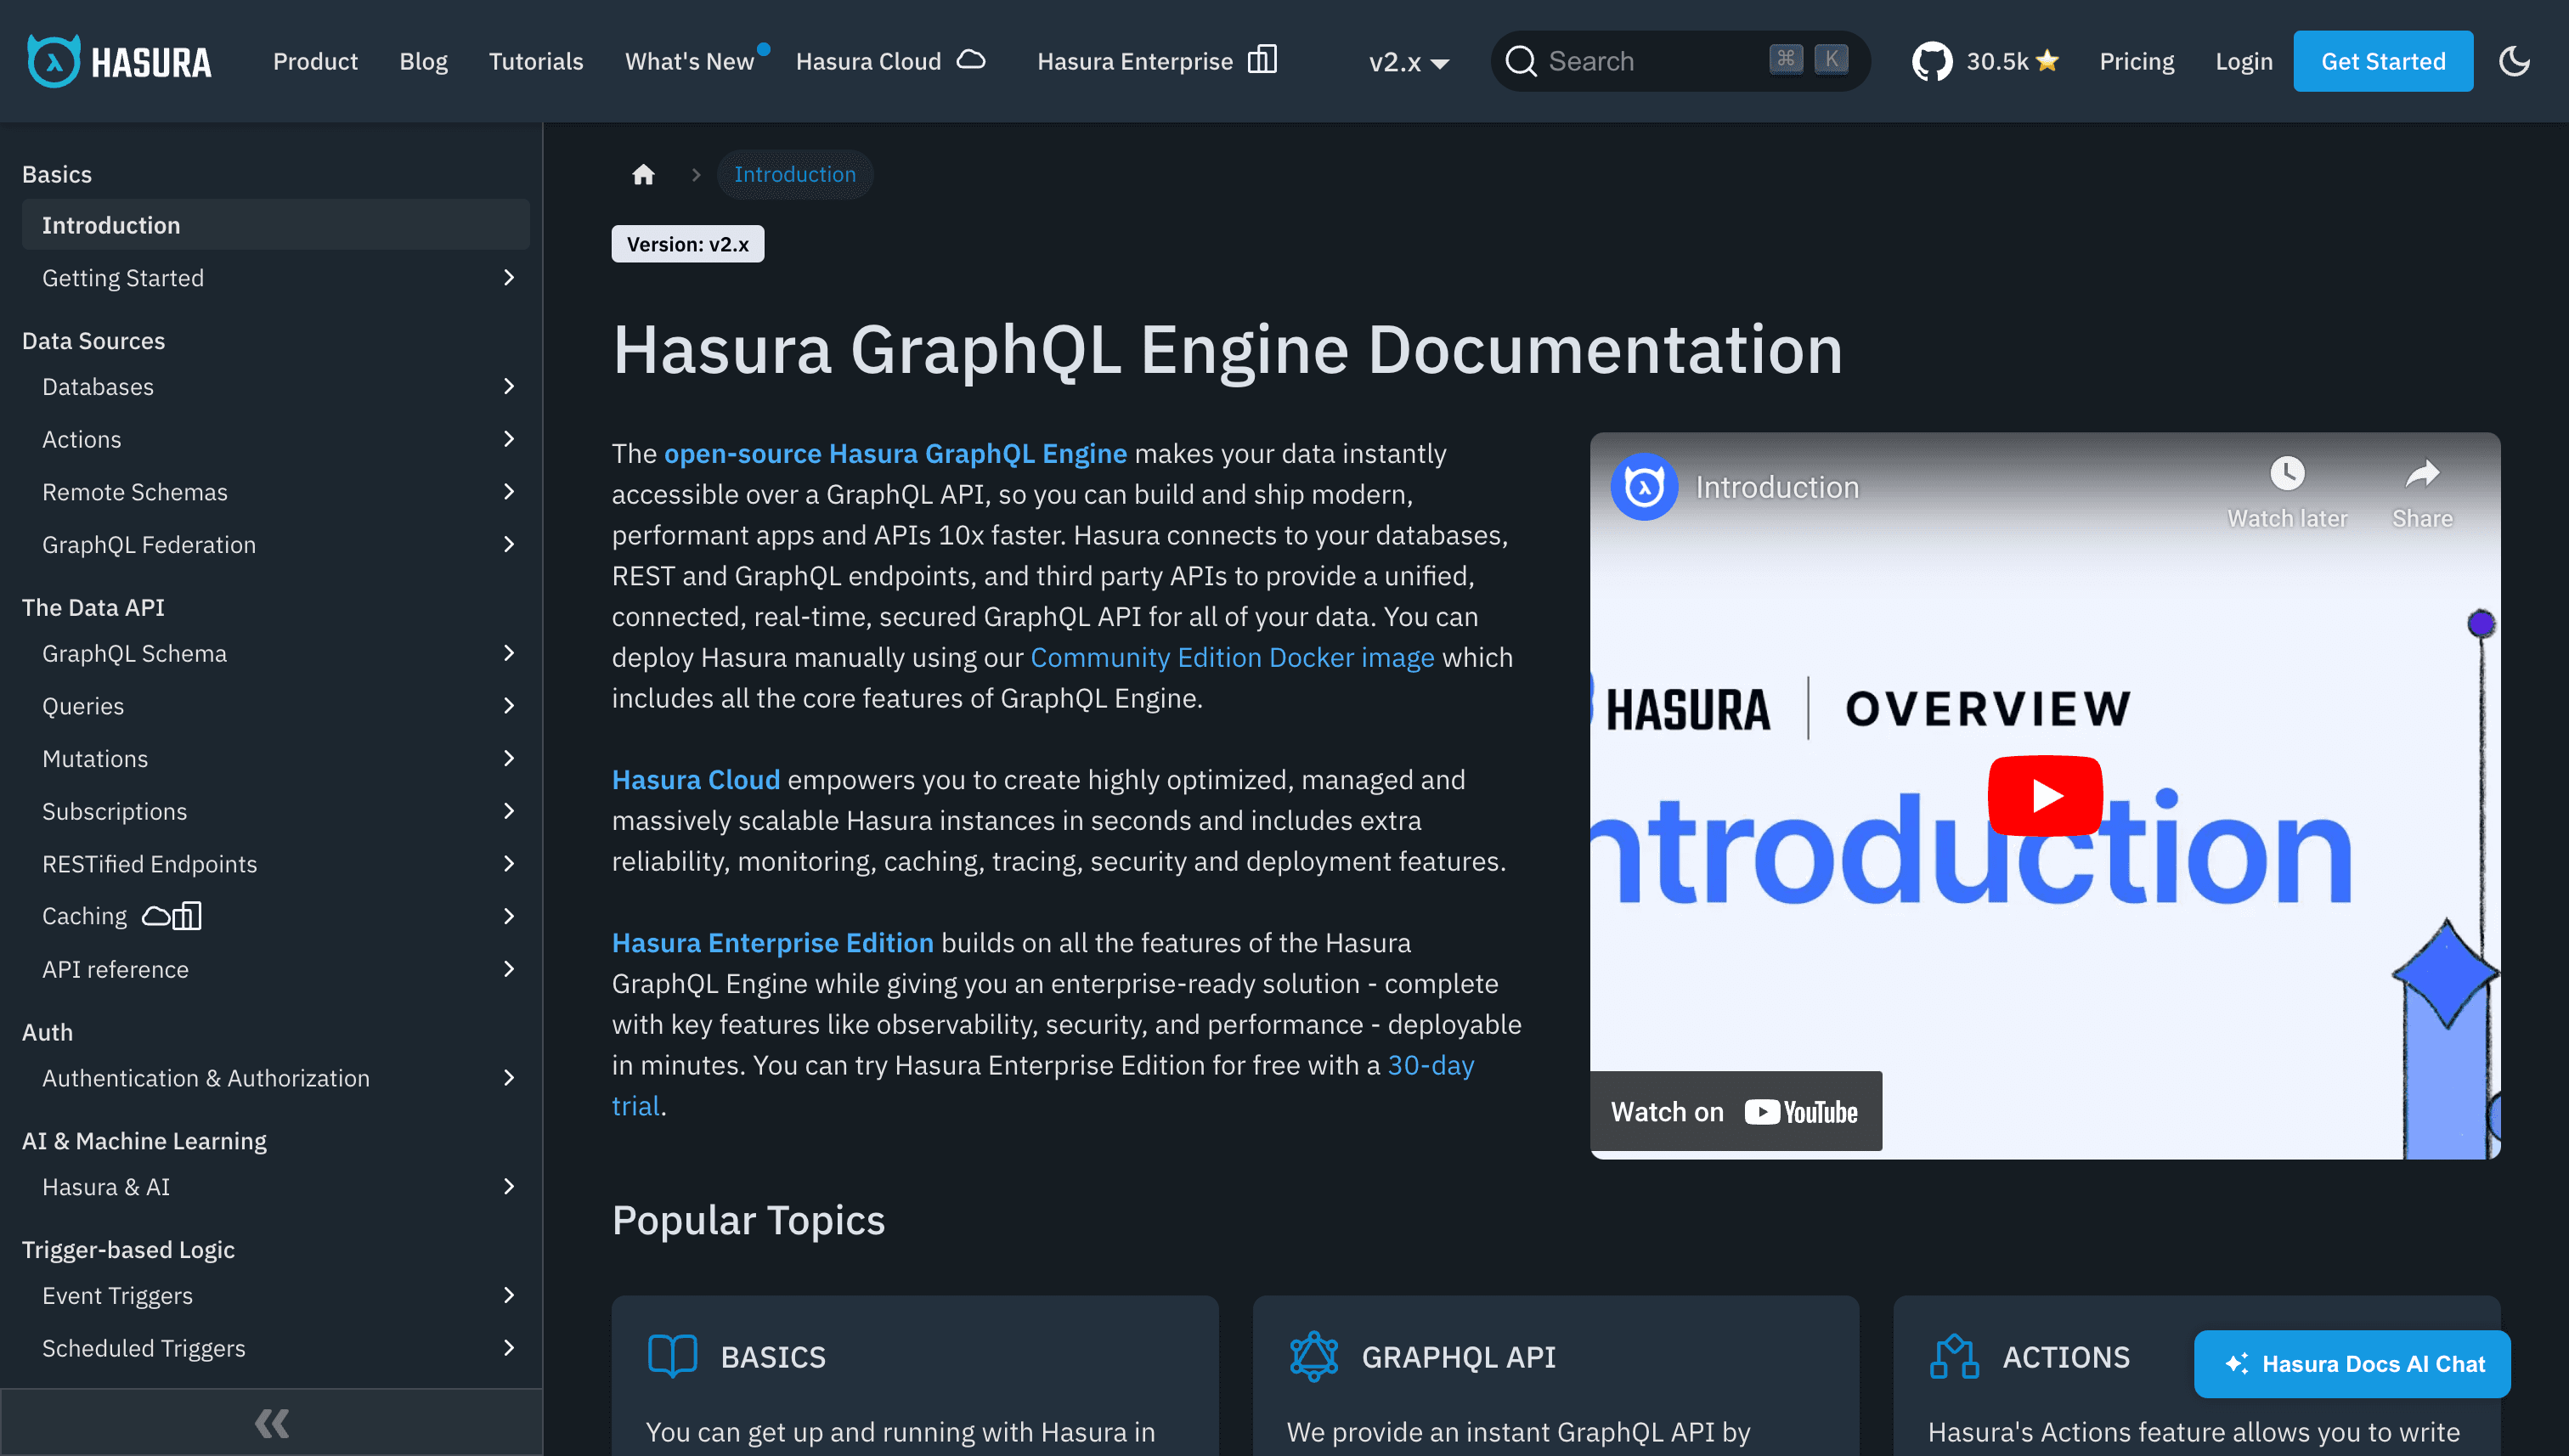Expand Authentication & Authorization item
The width and height of the screenshot is (2569, 1456).
(x=509, y=1077)
